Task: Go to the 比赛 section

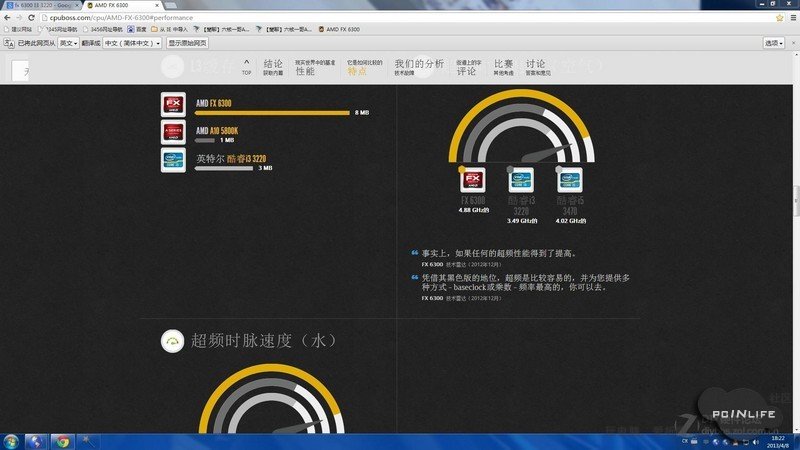Action: coord(503,67)
